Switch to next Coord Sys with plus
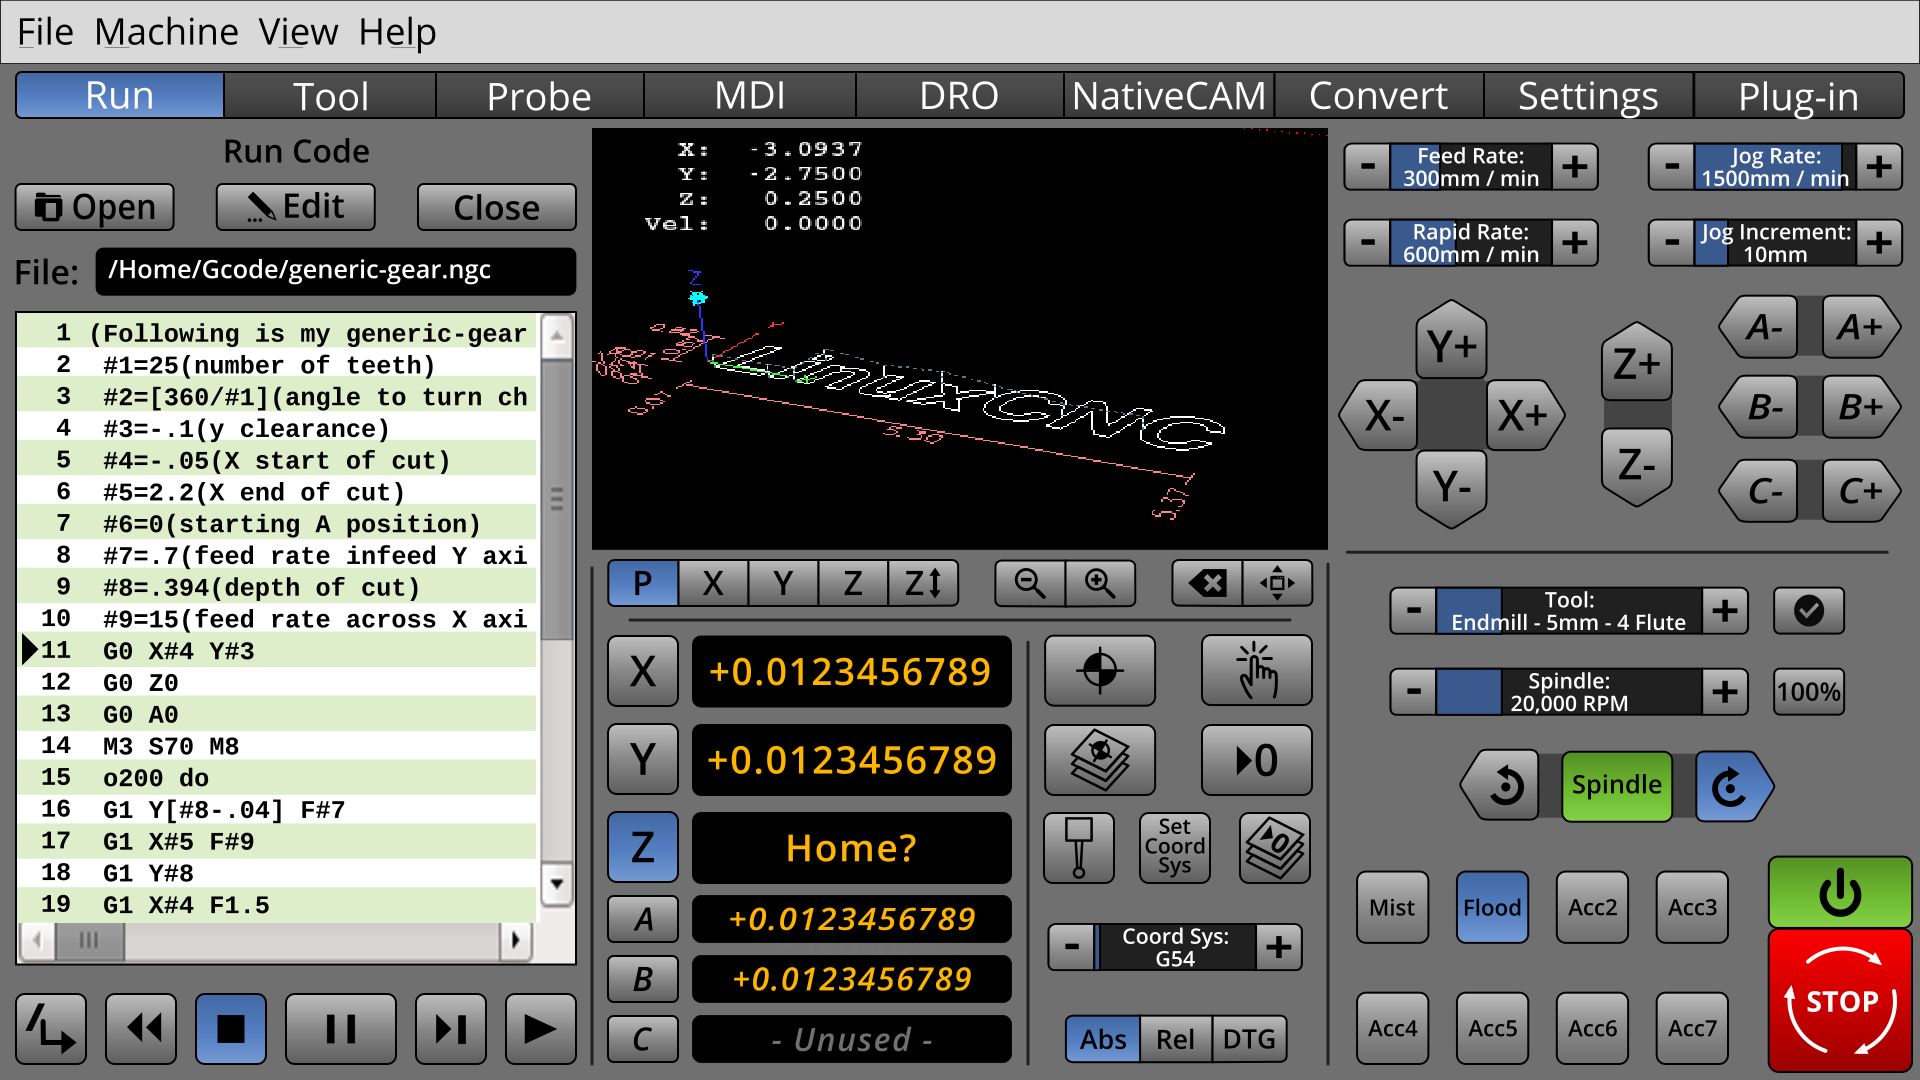 (1279, 946)
